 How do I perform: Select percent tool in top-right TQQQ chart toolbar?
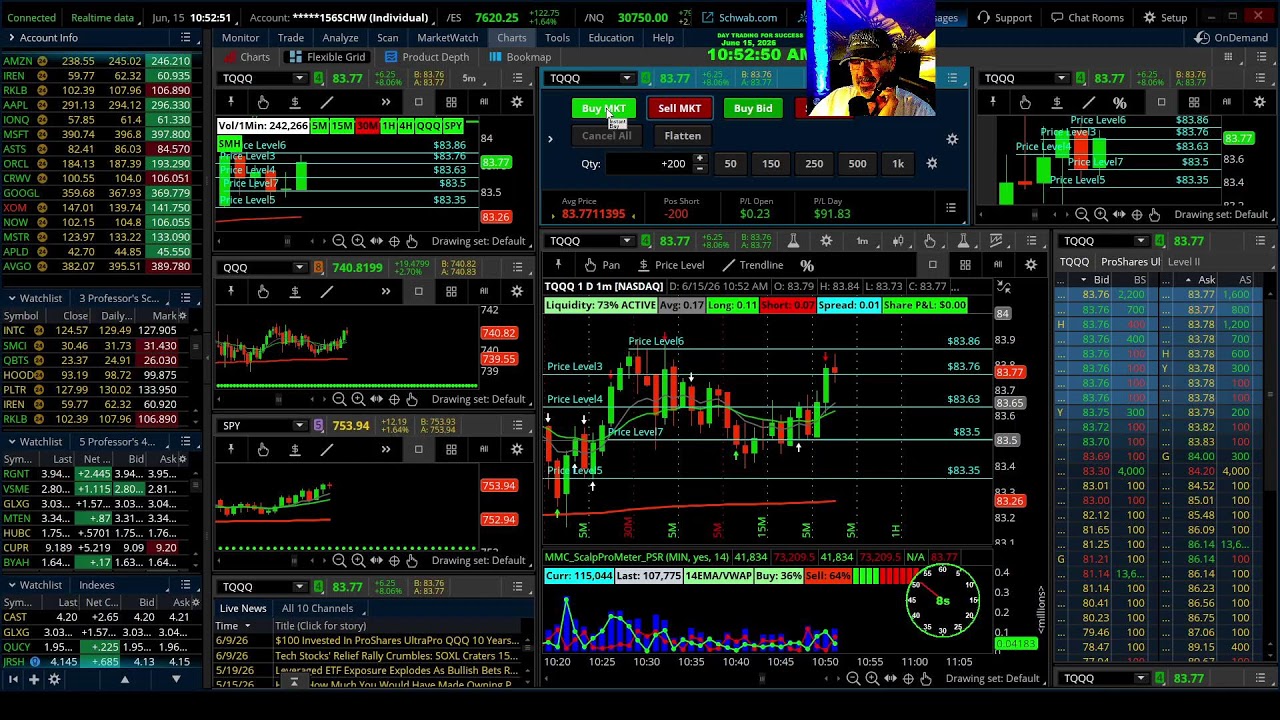pyautogui.click(x=1120, y=102)
